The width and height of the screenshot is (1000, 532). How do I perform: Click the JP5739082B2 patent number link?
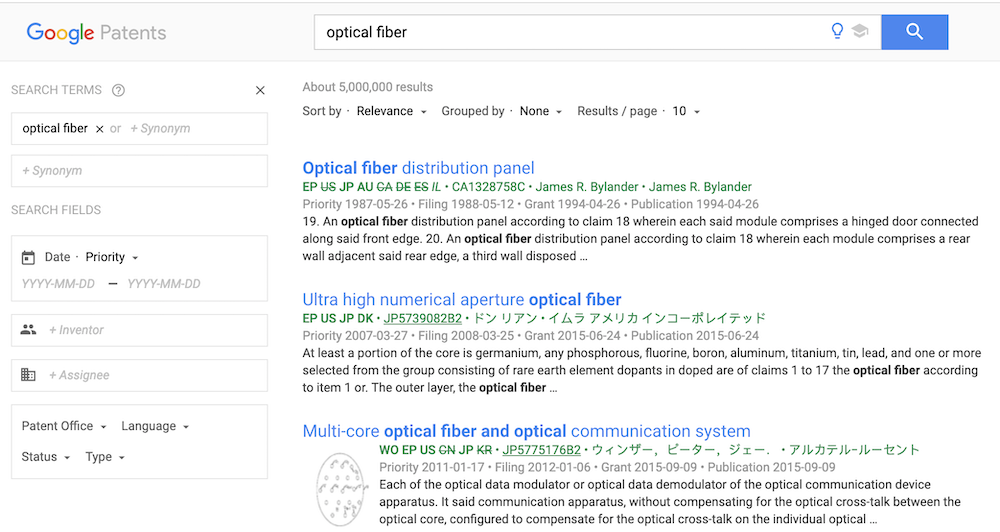click(422, 318)
